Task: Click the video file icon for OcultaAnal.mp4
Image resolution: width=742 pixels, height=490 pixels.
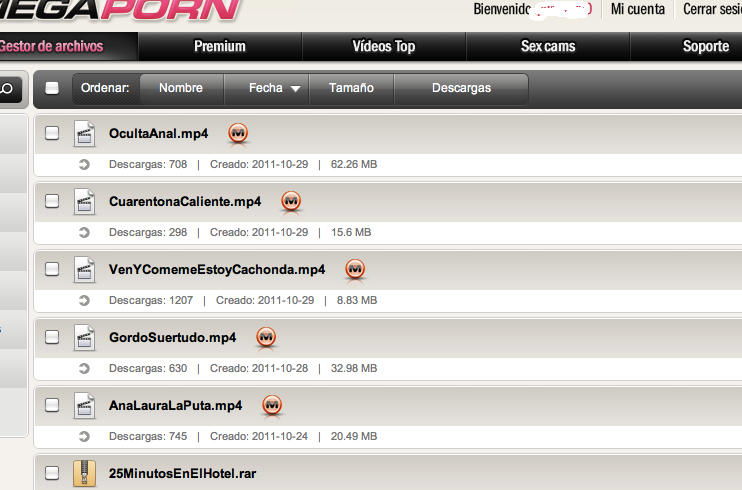Action: [x=84, y=134]
